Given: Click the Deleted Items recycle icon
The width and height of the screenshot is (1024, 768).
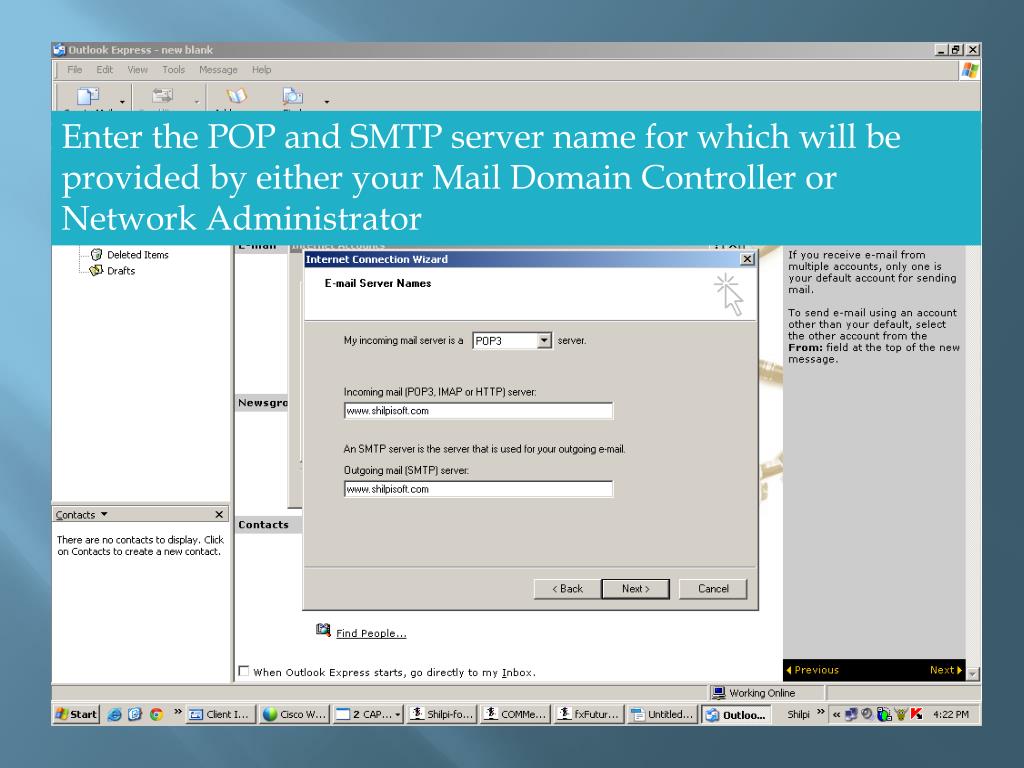Looking at the screenshot, I should pyautogui.click(x=97, y=255).
